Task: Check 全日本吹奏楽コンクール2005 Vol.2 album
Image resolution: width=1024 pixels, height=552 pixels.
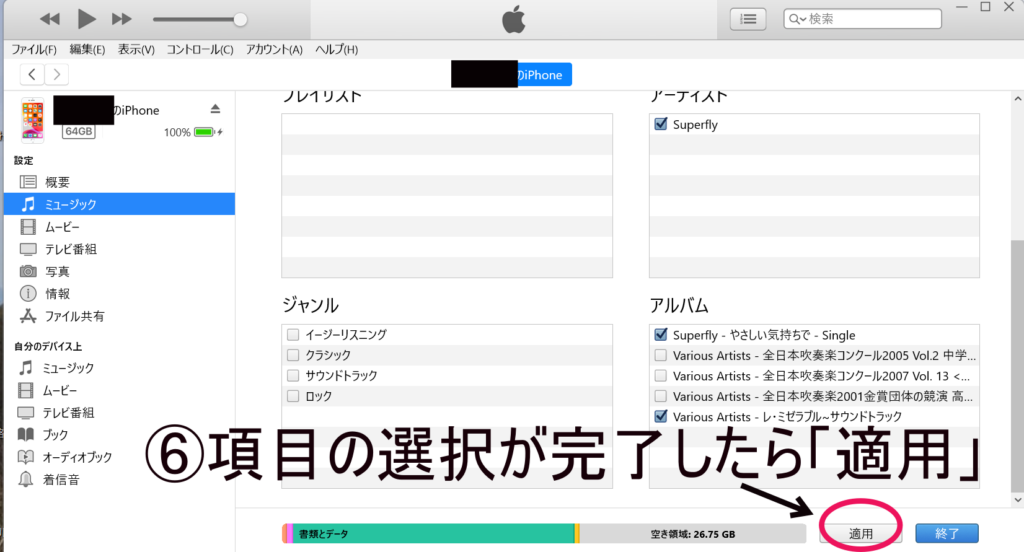Action: [660, 355]
